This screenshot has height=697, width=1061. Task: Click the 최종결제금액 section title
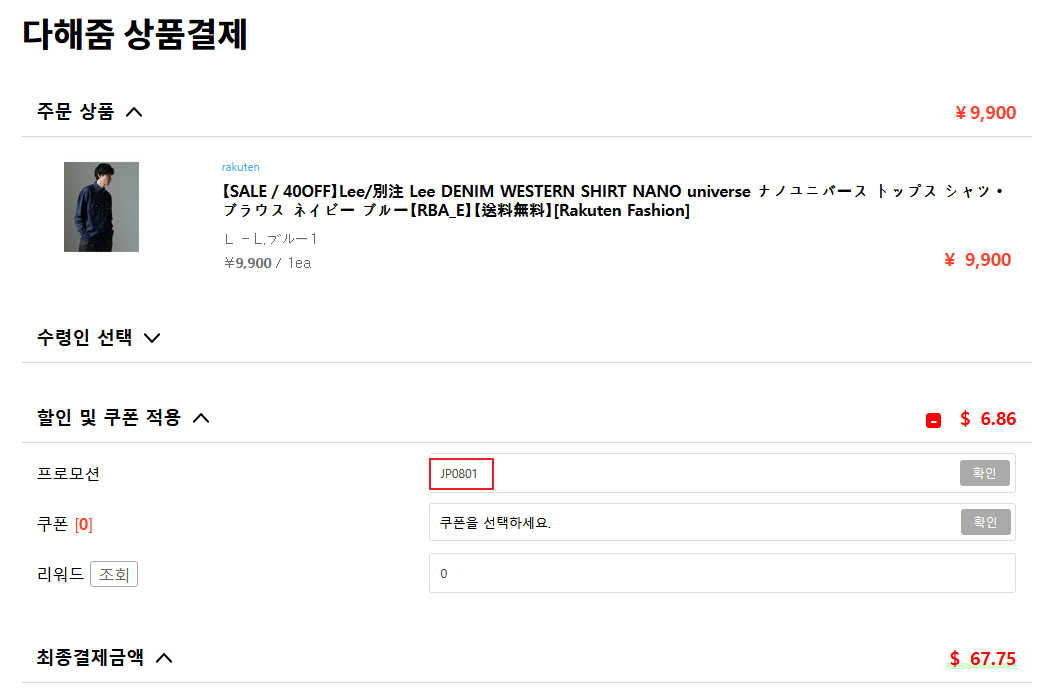tap(90, 657)
